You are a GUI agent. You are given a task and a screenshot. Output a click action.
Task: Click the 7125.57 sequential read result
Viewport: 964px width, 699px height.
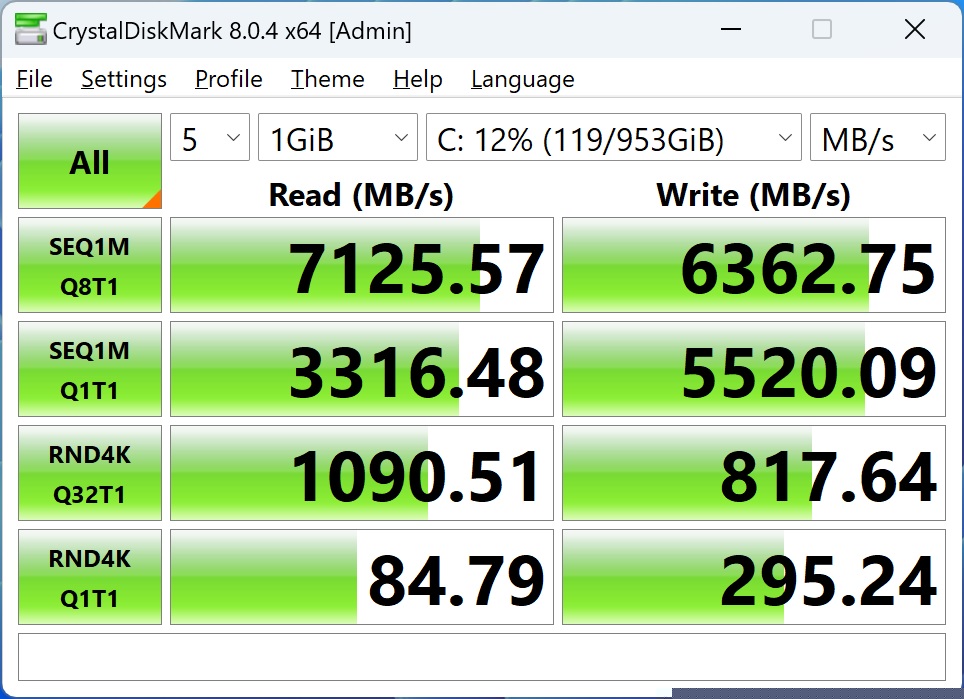pyautogui.click(x=362, y=265)
